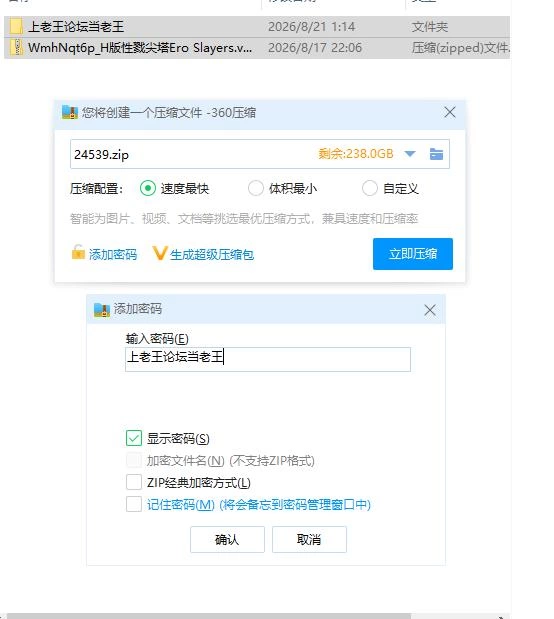Enable ZIP经典加密方式 checkbox
Viewport: 554px width, 619px height.
(134, 482)
